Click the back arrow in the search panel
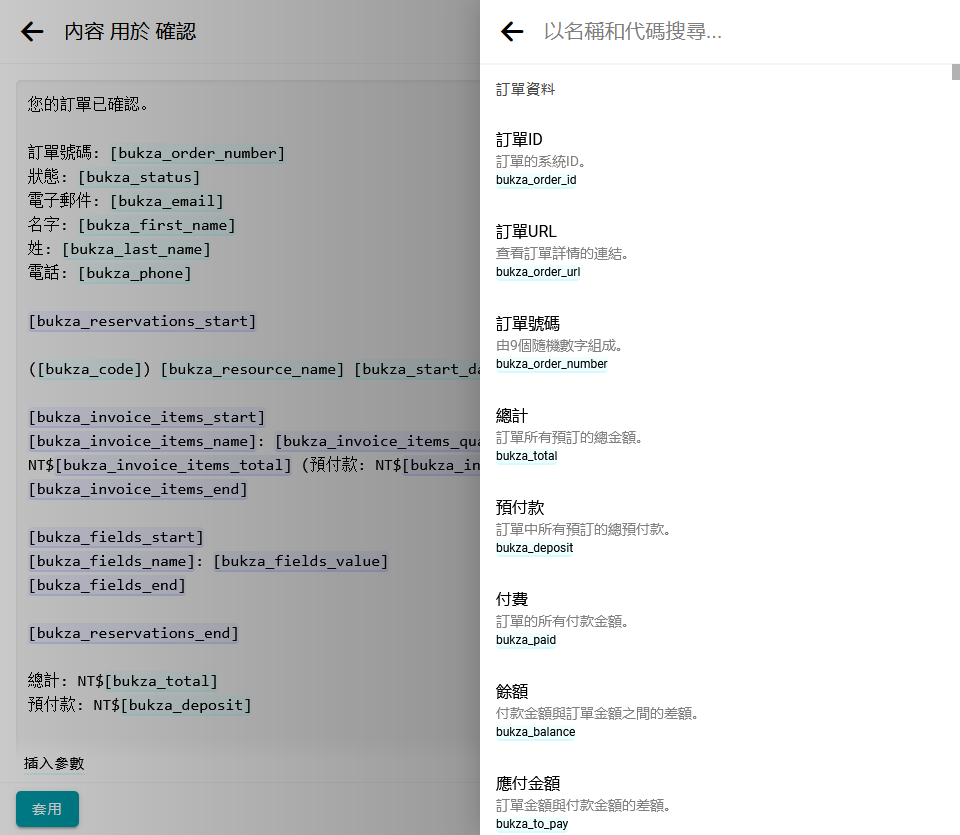 click(x=512, y=32)
